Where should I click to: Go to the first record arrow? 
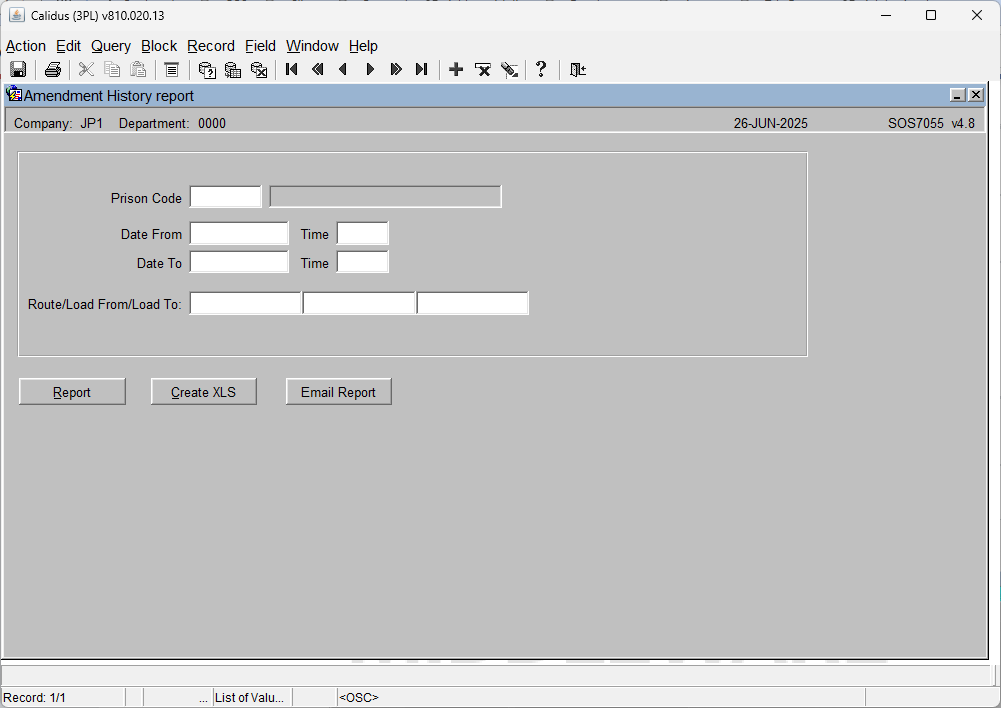292,69
